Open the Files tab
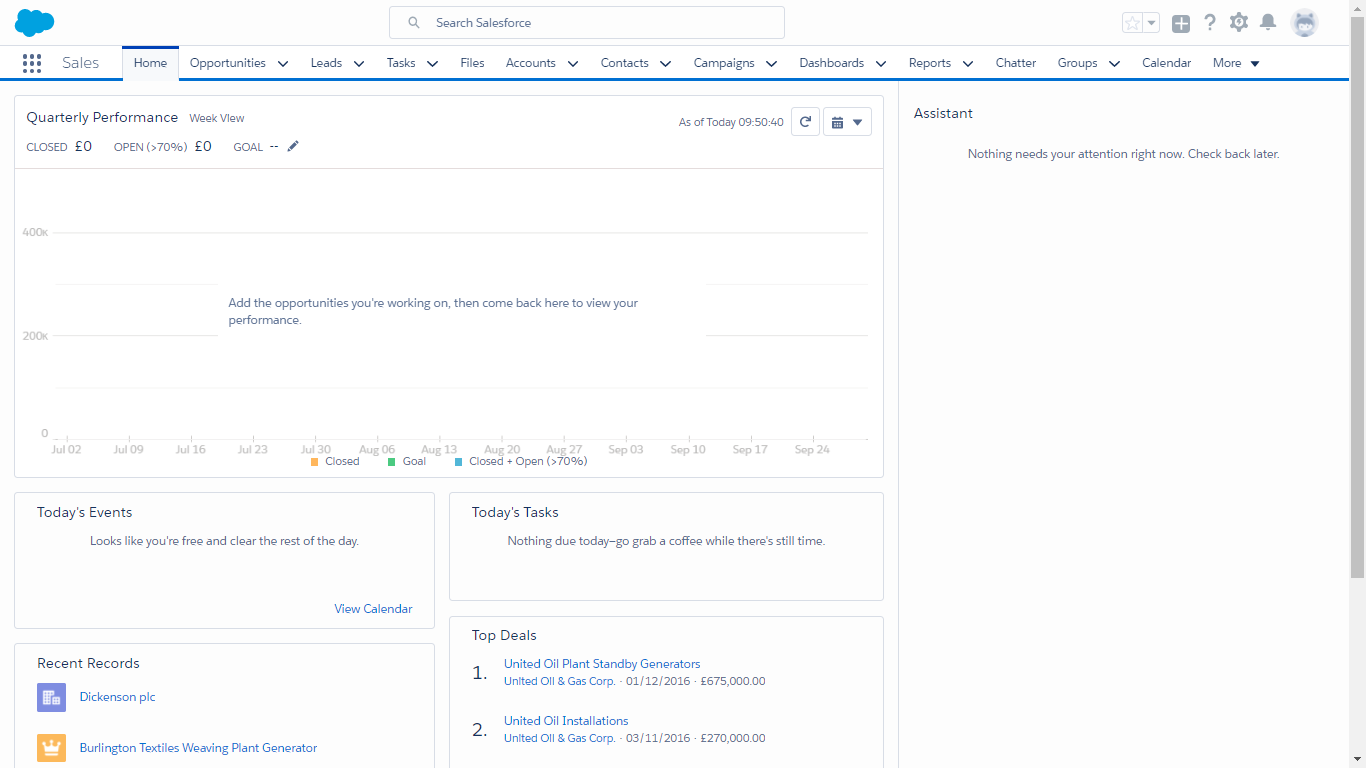 click(x=472, y=63)
